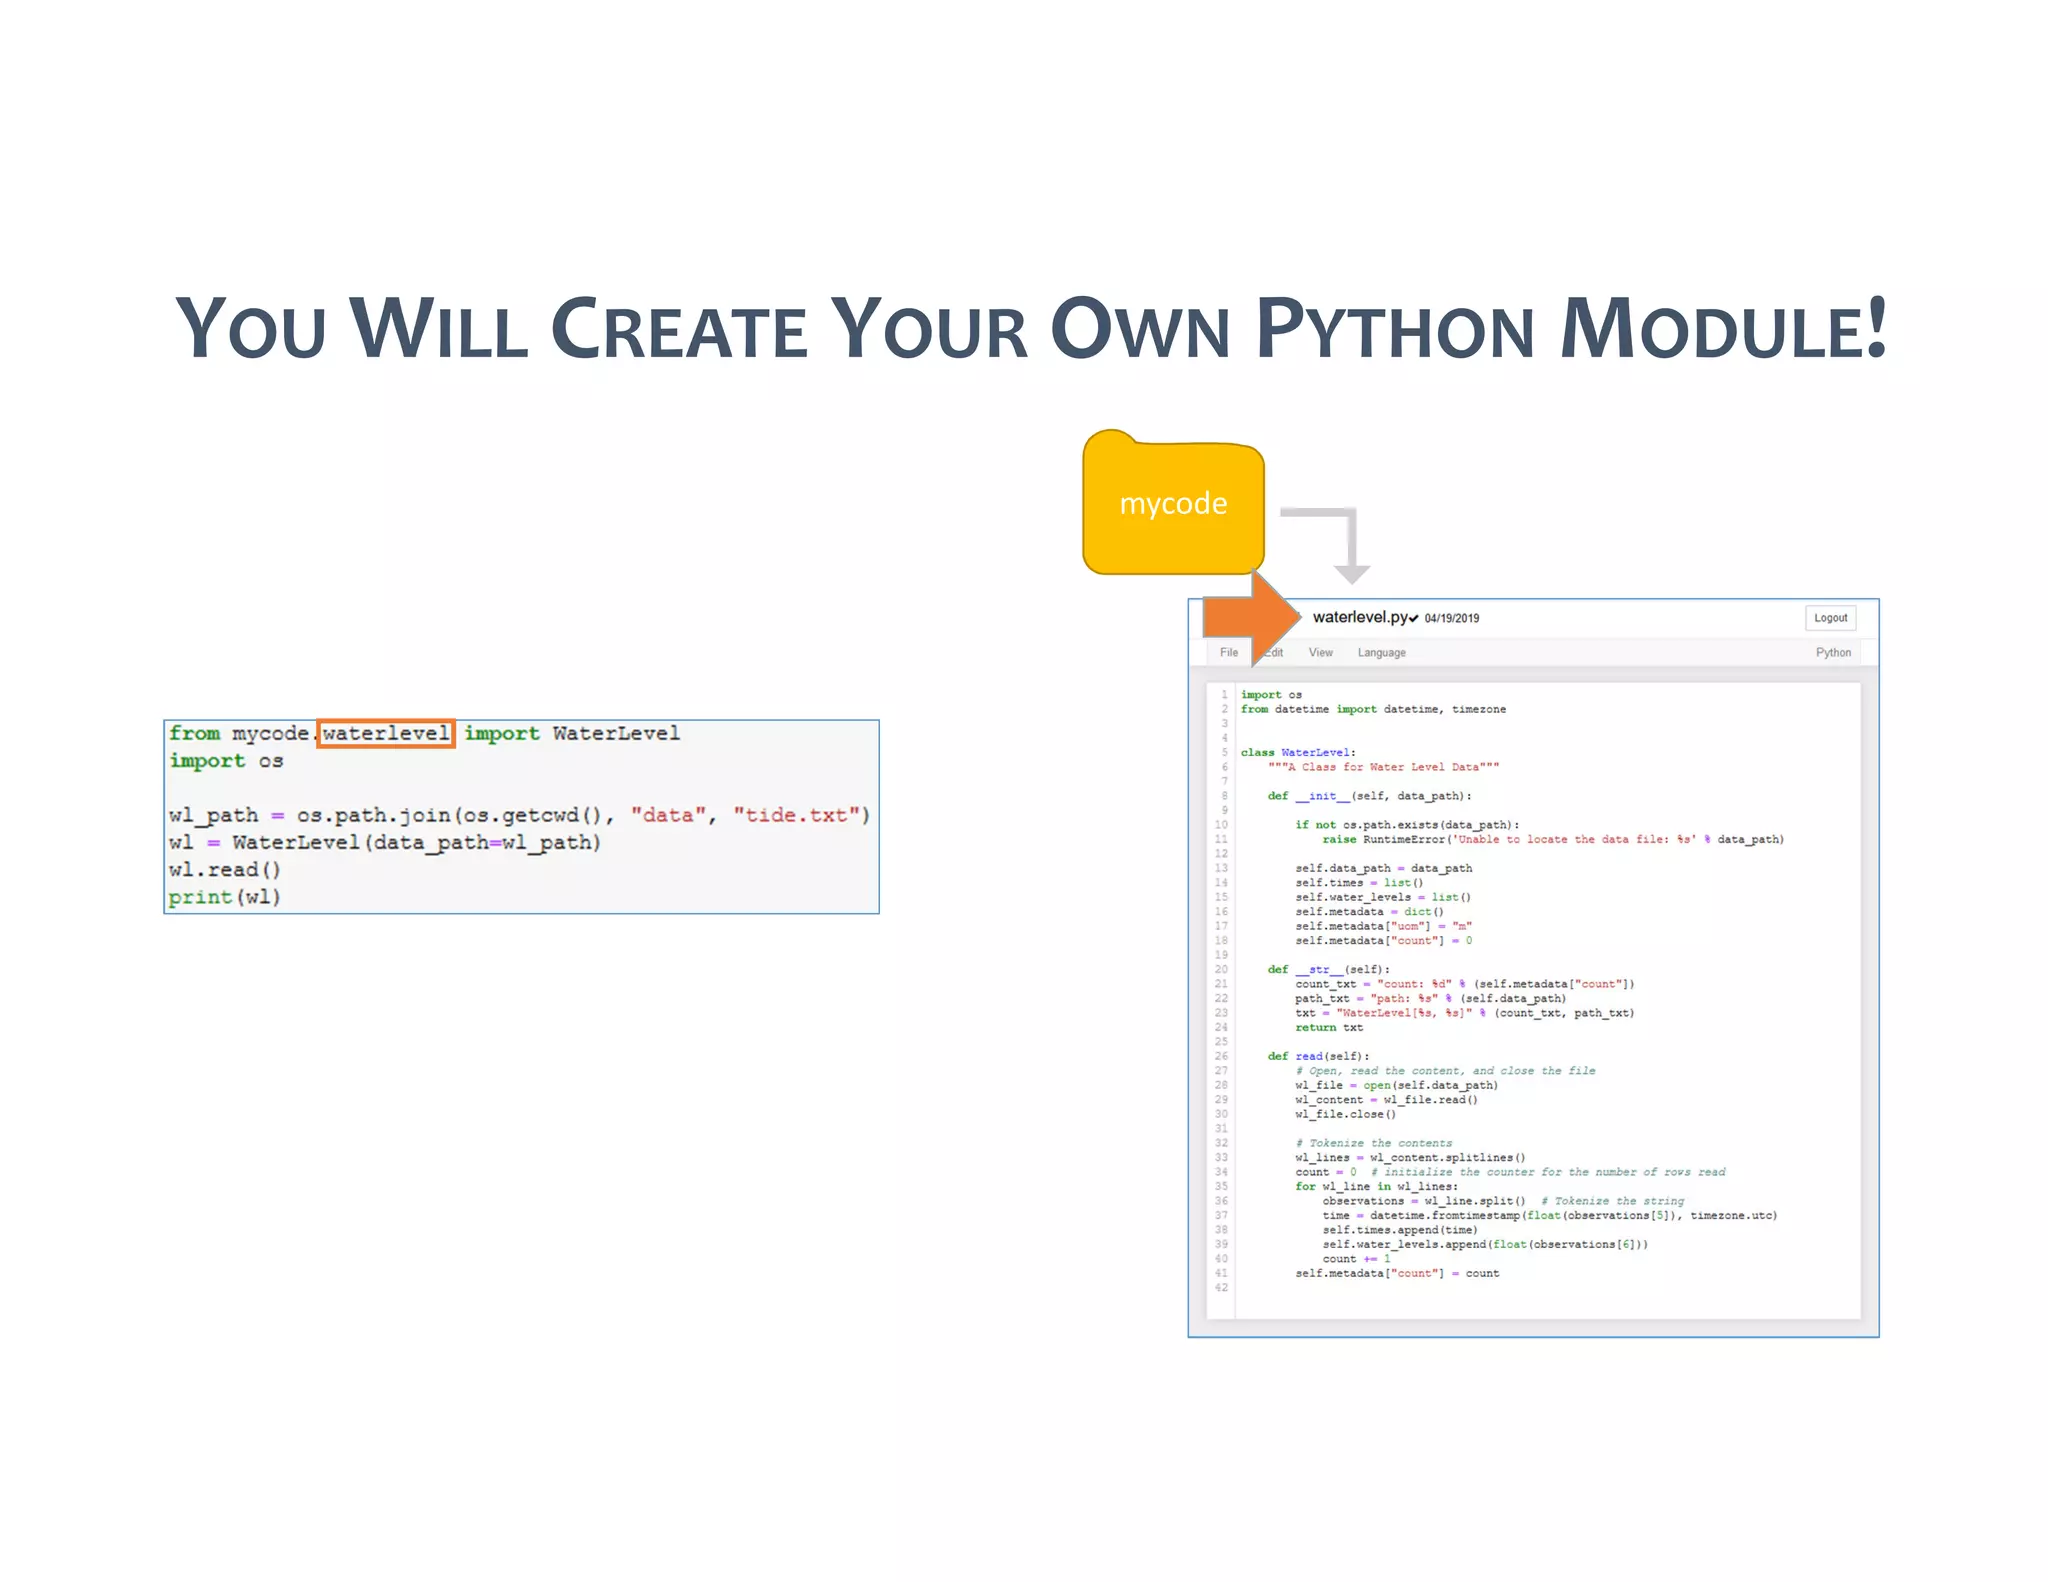Click the 'self.metadata["count"] = count' line
The width and height of the screenshot is (2048, 1582).
pos(1397,1274)
